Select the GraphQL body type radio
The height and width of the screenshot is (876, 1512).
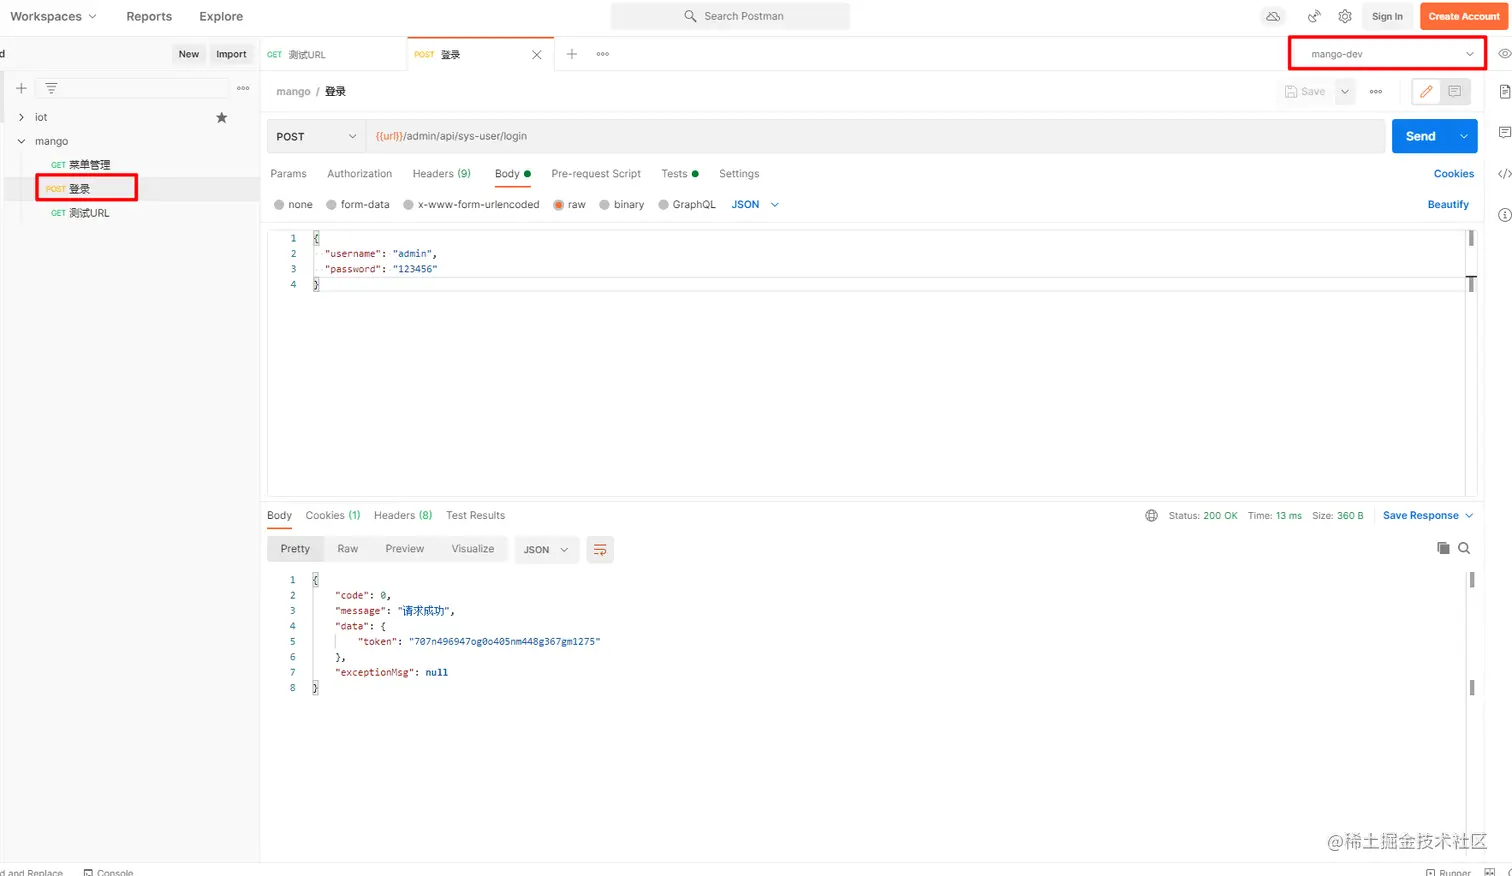click(664, 205)
